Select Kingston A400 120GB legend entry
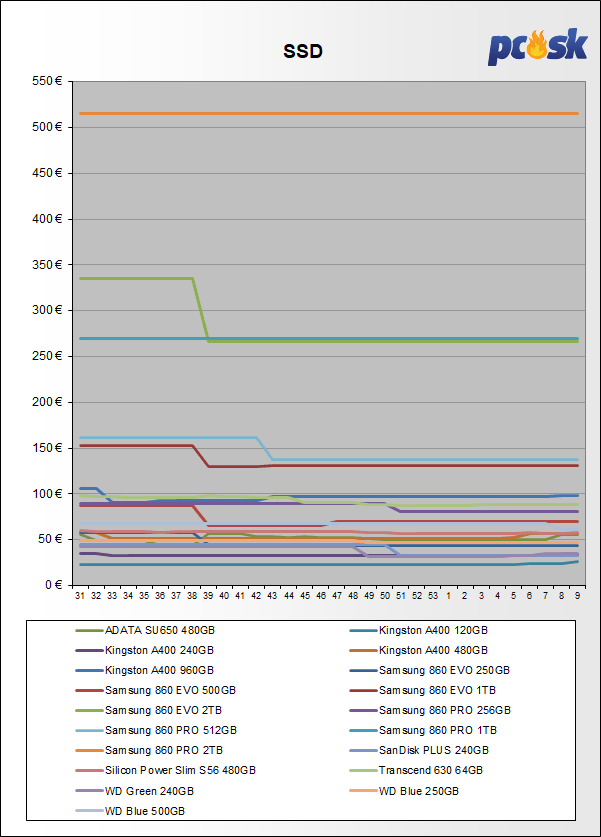This screenshot has height=837, width=601. (x=418, y=630)
